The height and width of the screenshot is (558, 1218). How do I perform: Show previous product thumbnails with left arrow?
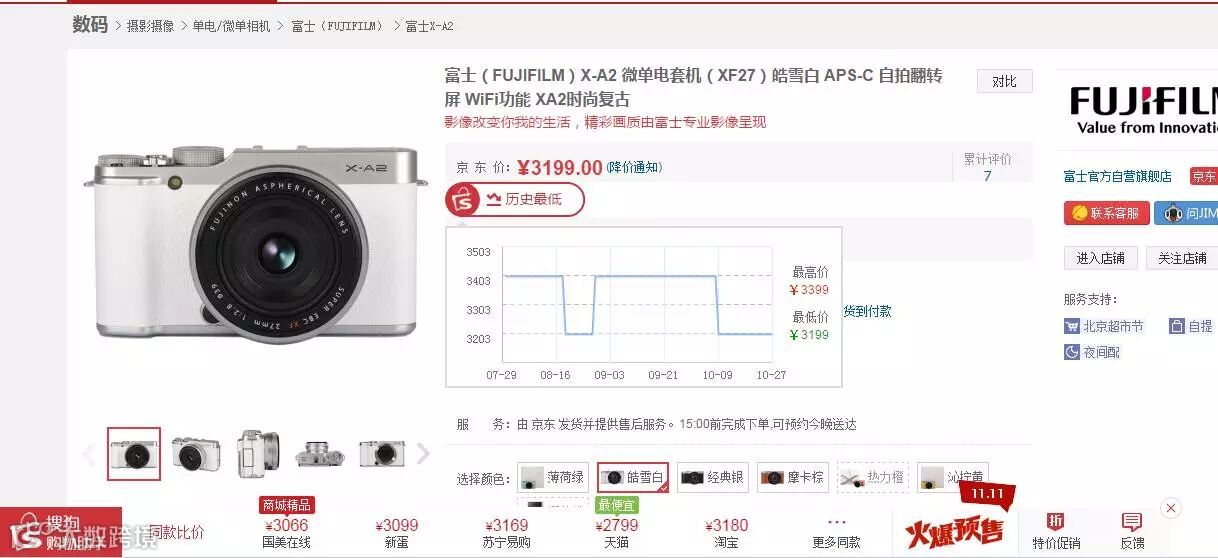tap(88, 454)
